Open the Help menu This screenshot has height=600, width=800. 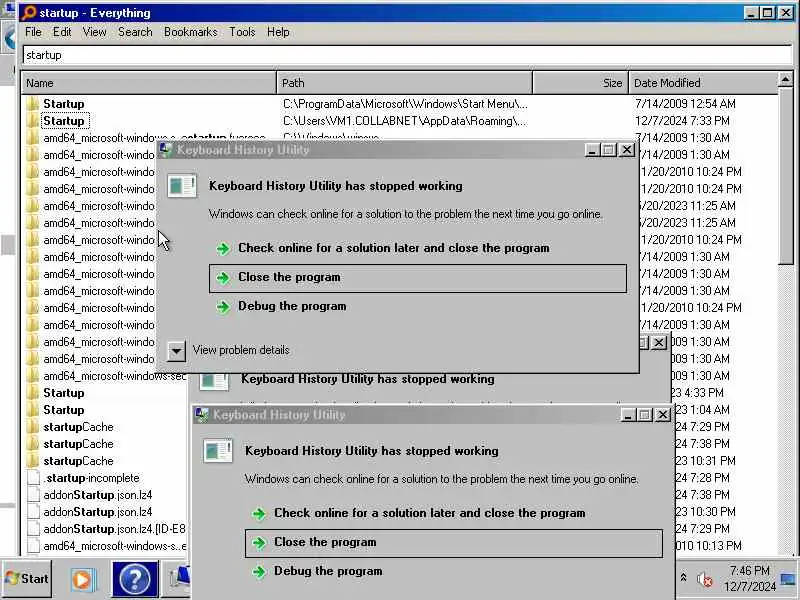pos(278,32)
